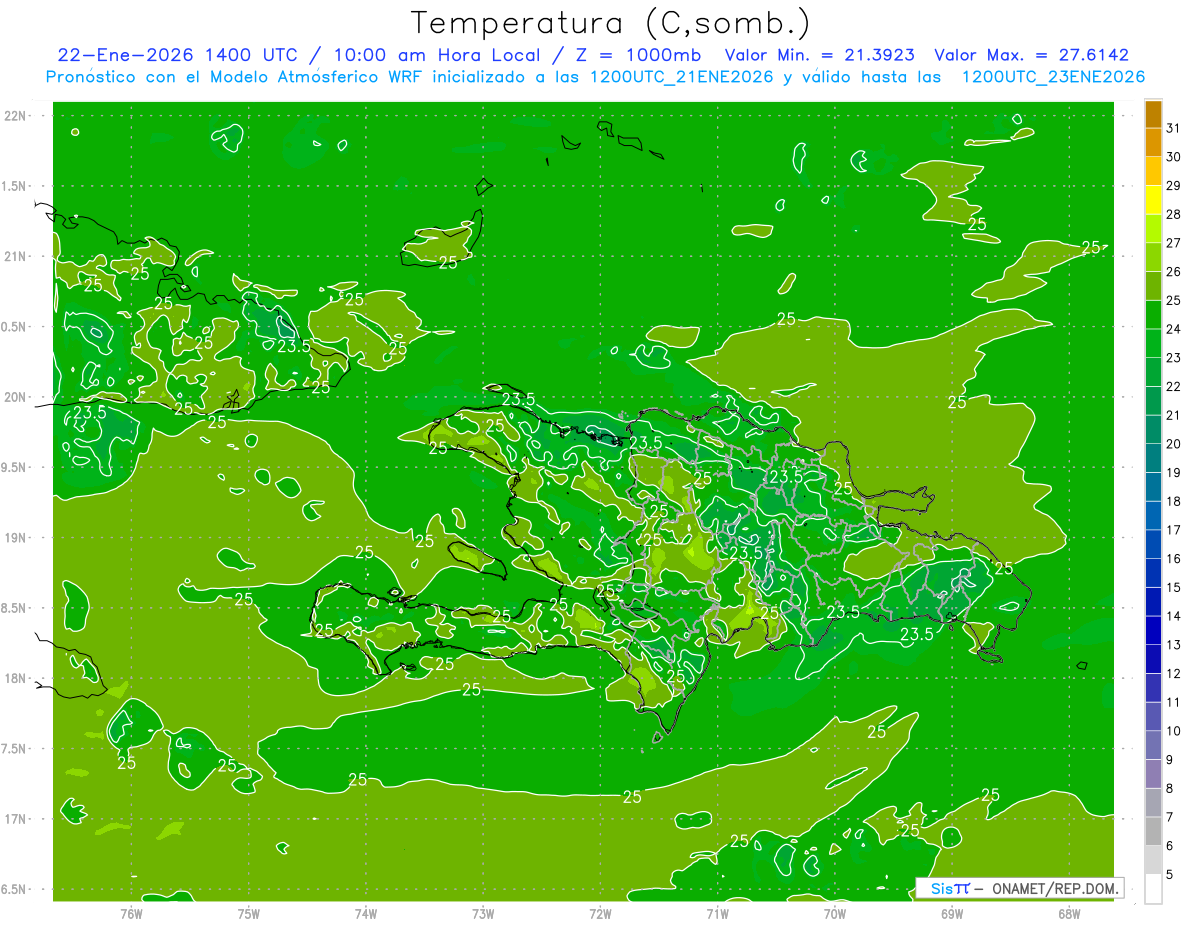
Task: Click yellow legend swatch between 28 and 29
Action: pyautogui.click(x=1153, y=200)
